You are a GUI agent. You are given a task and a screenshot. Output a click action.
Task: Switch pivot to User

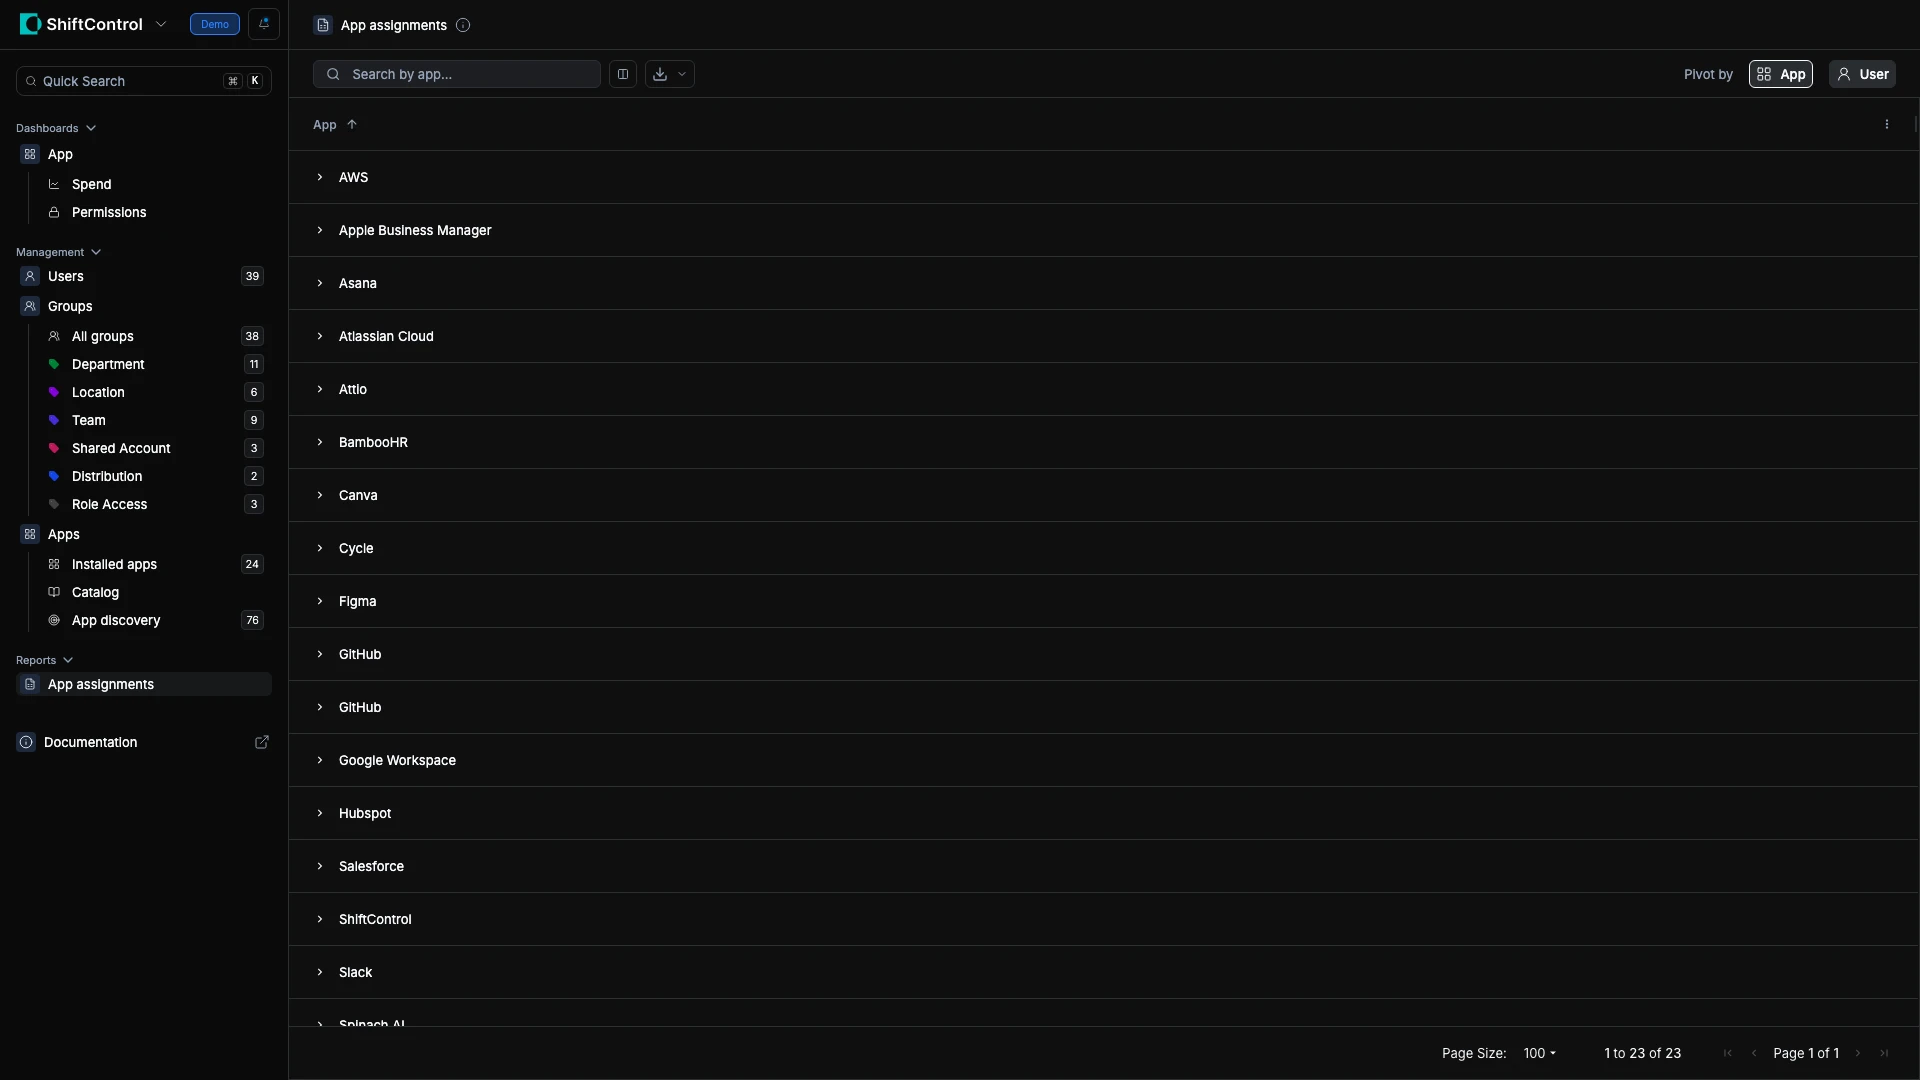1862,74
